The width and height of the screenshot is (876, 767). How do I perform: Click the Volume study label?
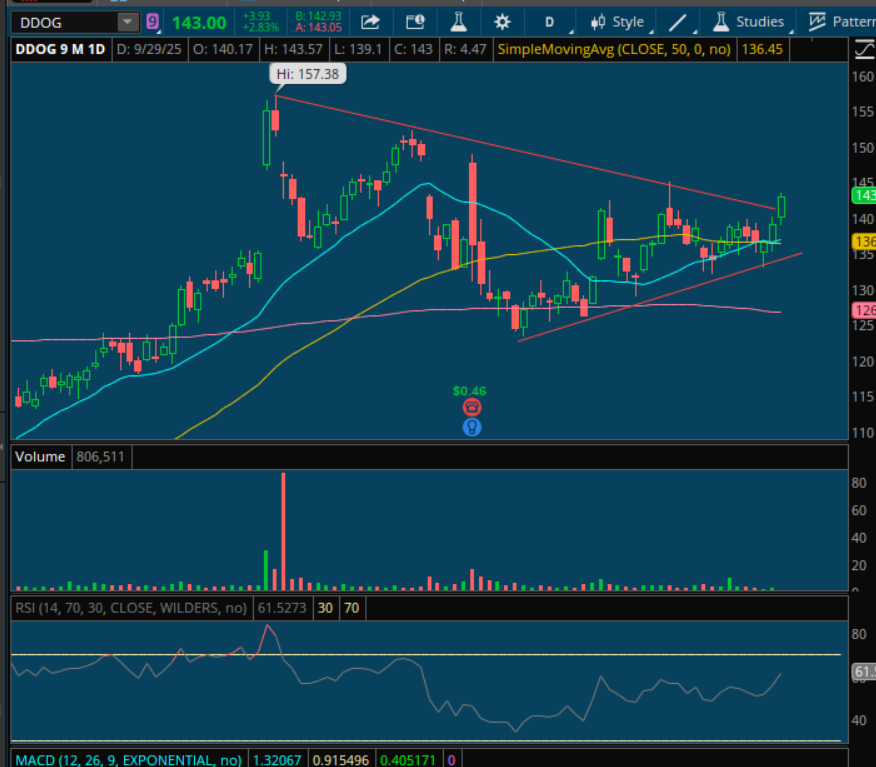pyautogui.click(x=40, y=457)
